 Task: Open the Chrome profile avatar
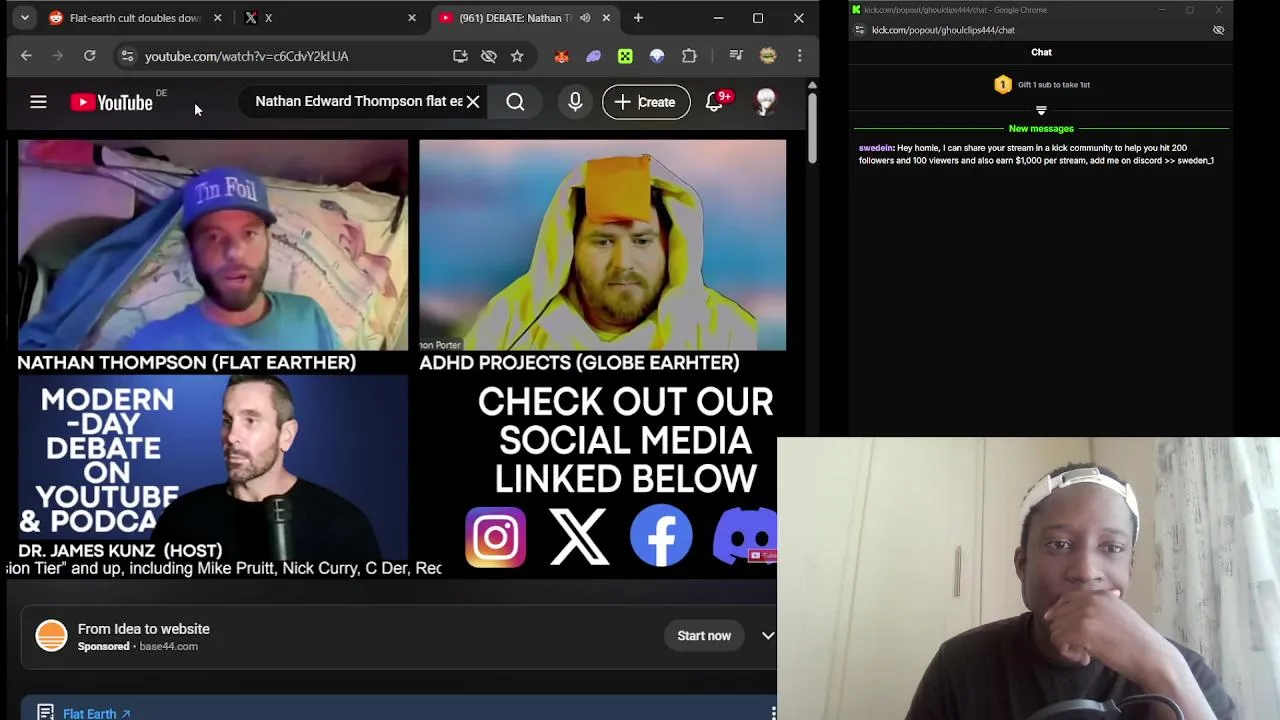[768, 56]
